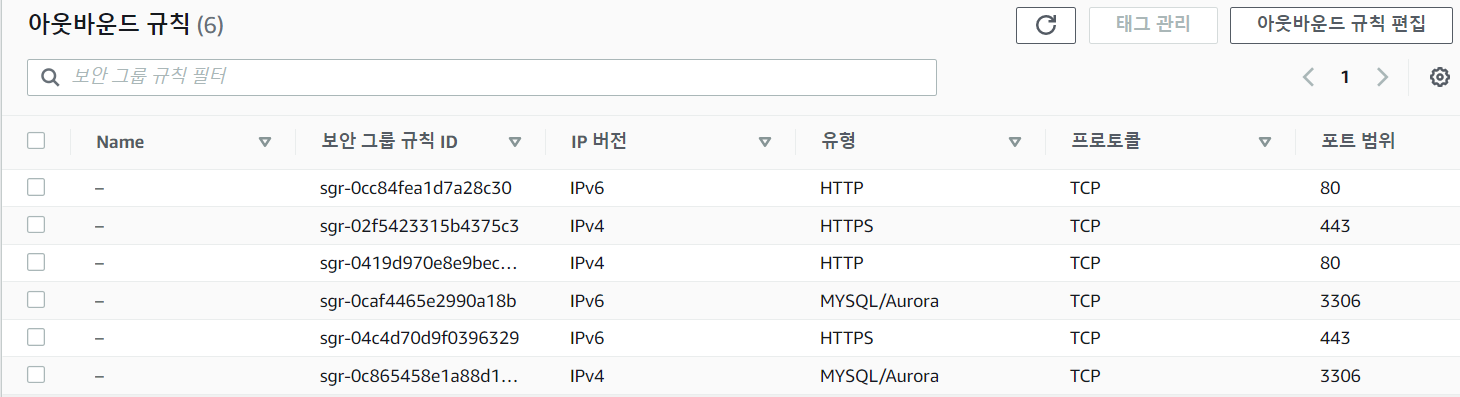The height and width of the screenshot is (397, 1460).
Task: Sort by IP 버전 column arrow
Action: tap(765, 142)
